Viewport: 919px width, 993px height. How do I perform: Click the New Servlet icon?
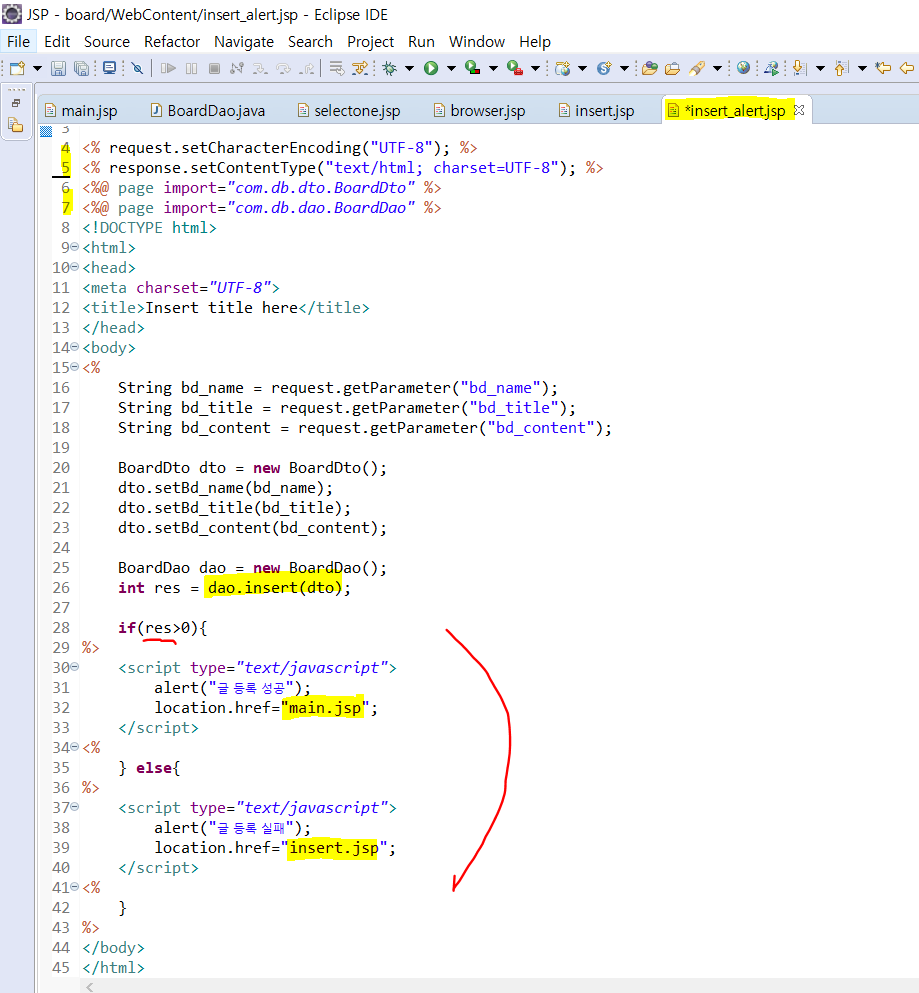[x=604, y=68]
